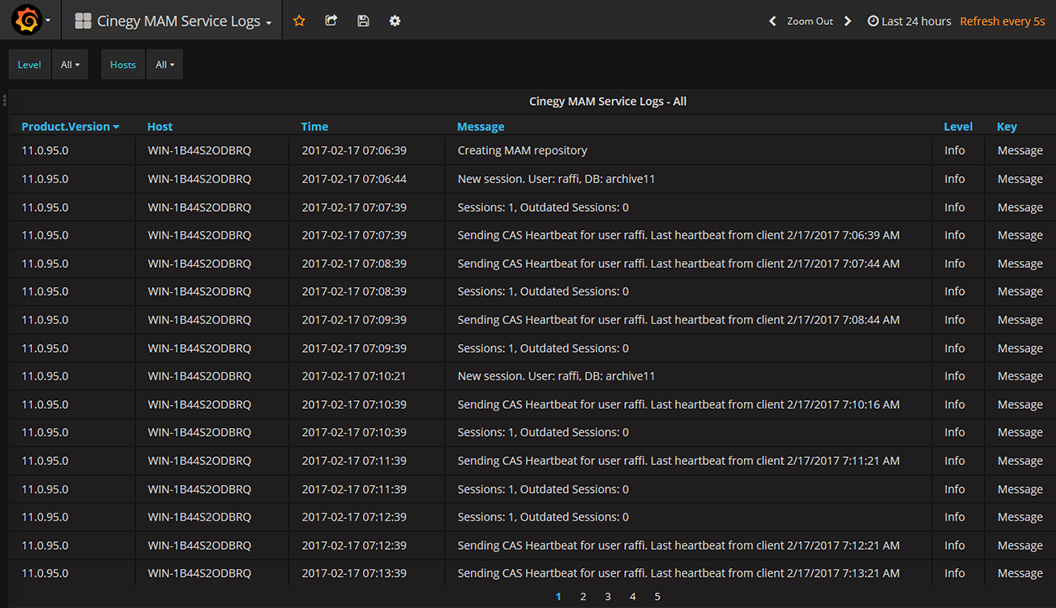Open dashboard settings gear
The image size is (1056, 608).
395,21
